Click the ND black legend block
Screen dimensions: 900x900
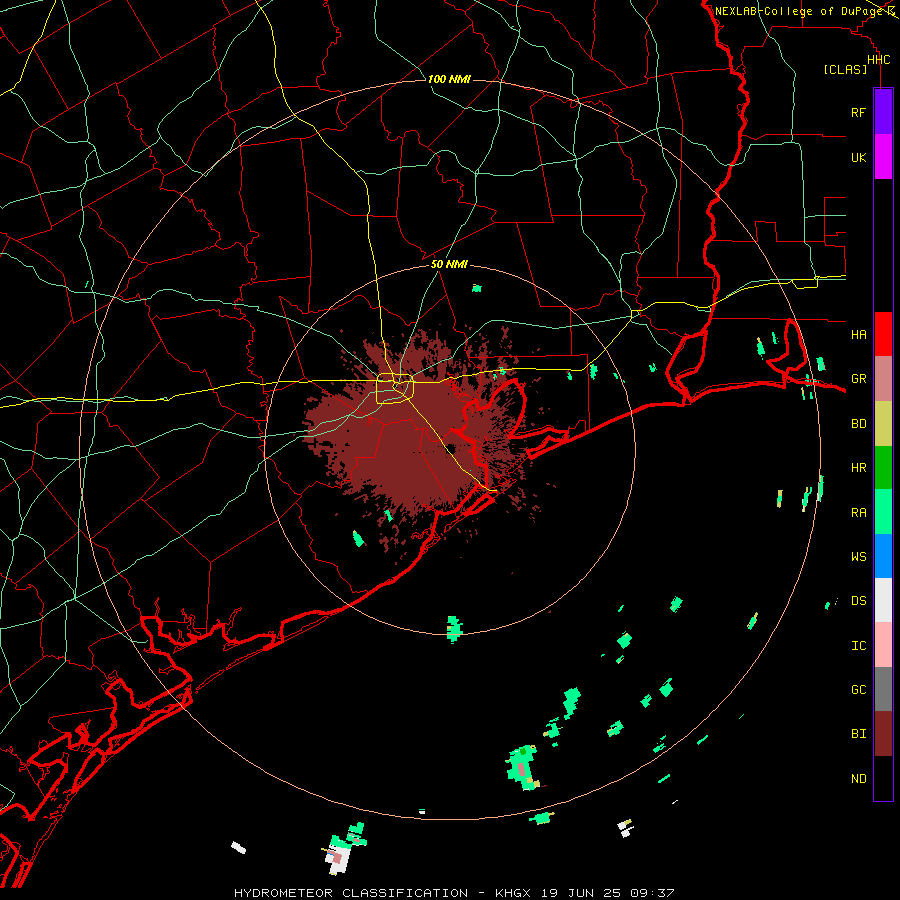[883, 778]
